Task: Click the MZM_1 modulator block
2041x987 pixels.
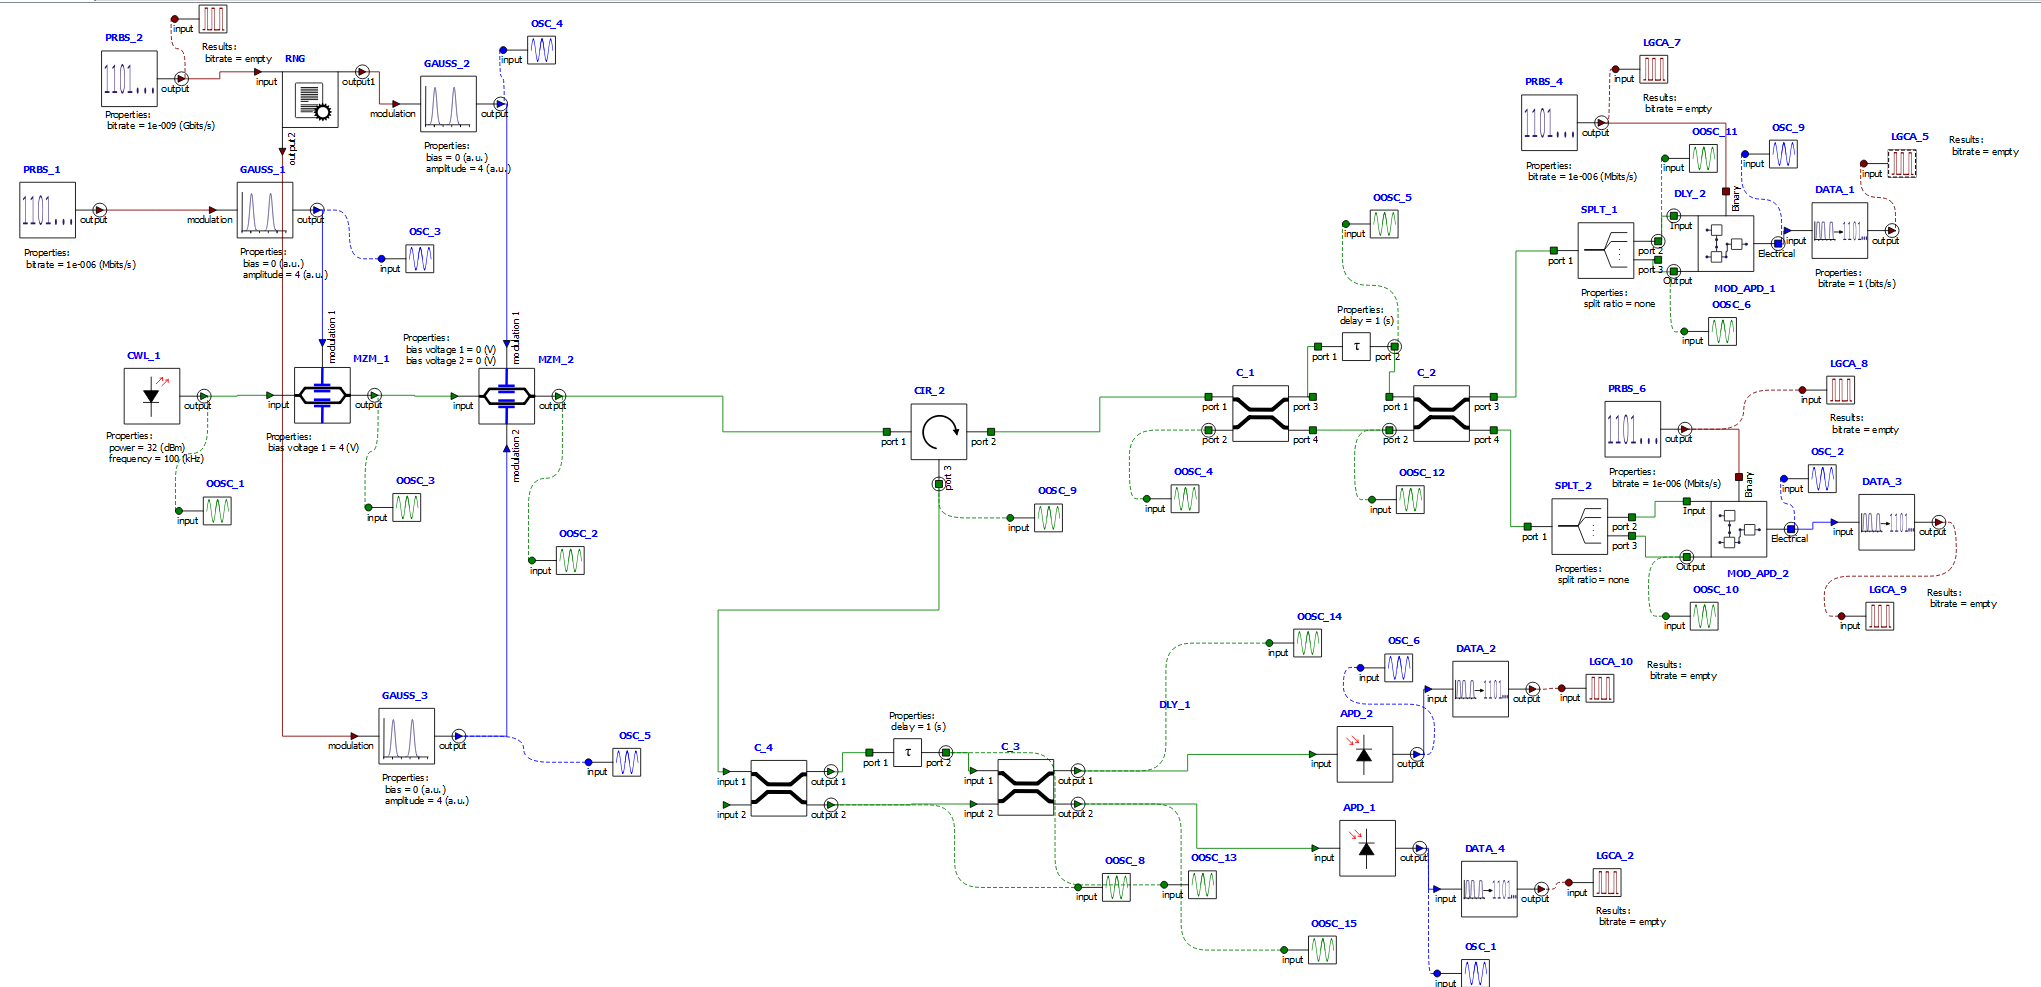Action: 322,396
